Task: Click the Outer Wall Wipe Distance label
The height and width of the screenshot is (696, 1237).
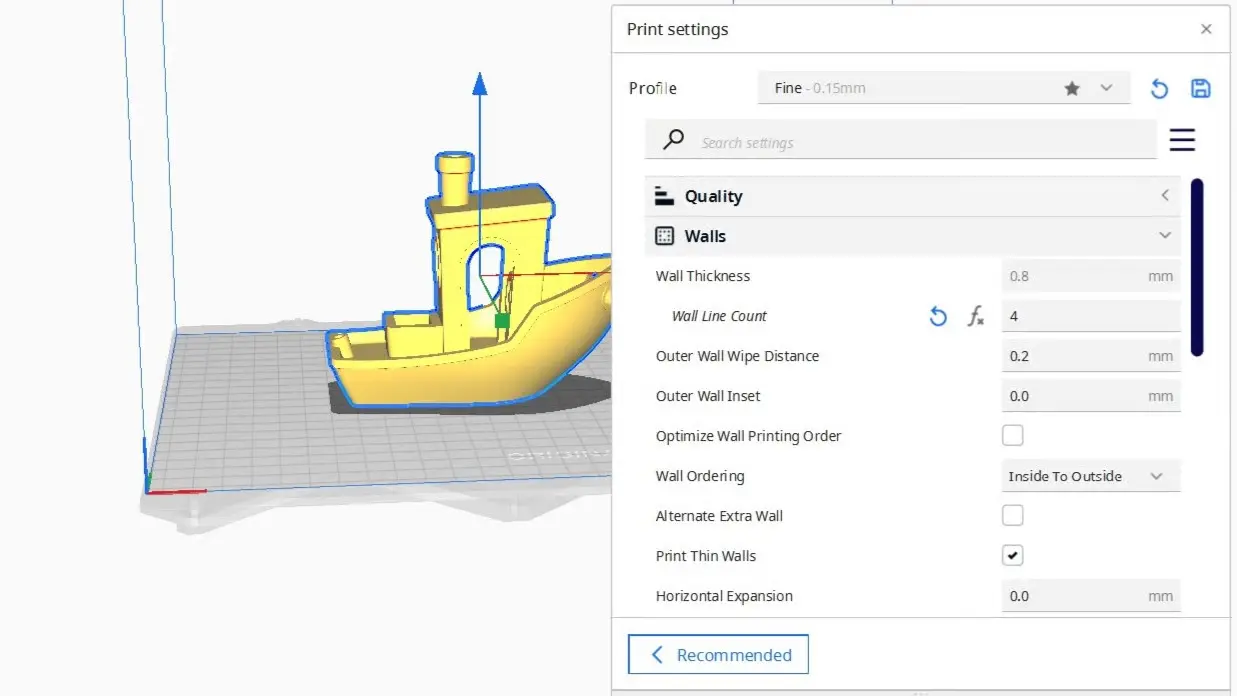Action: [737, 356]
